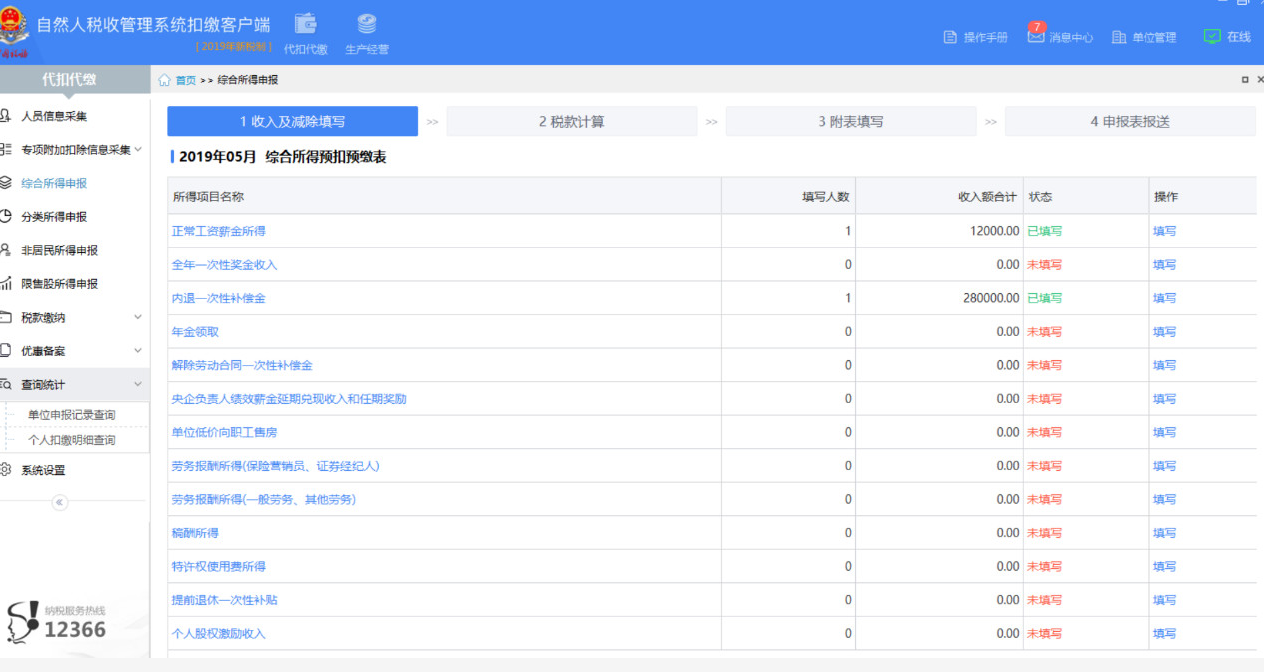Open 年金领取 item link

click(x=195, y=332)
